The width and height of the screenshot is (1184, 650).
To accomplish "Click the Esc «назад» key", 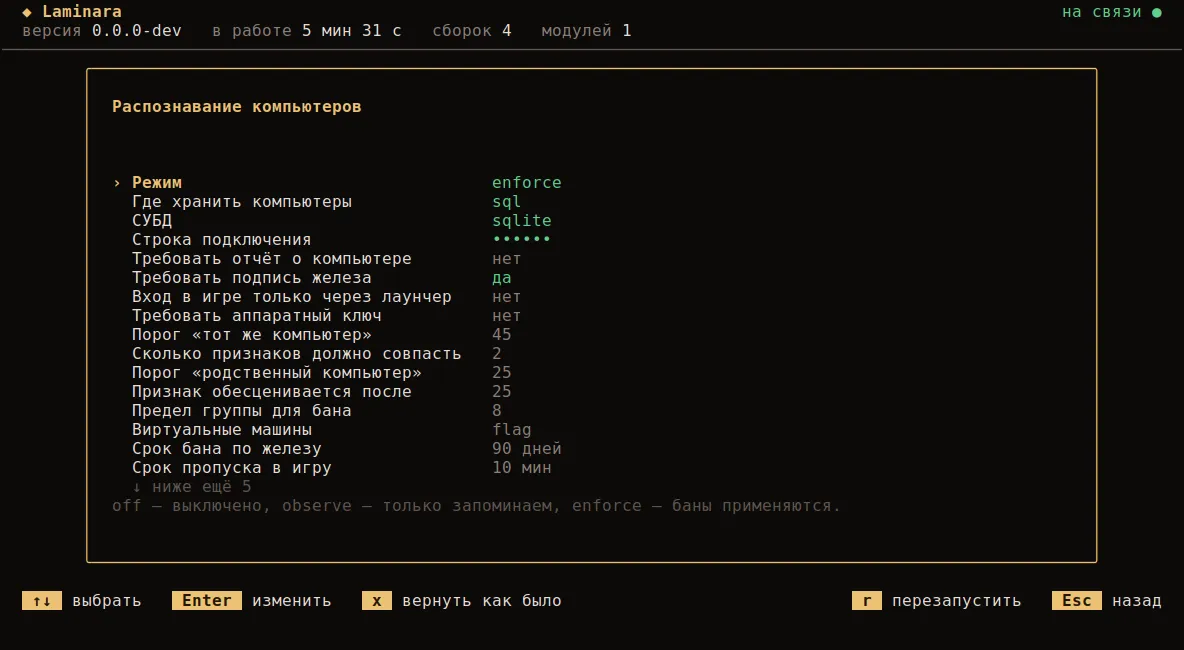I will point(1077,600).
